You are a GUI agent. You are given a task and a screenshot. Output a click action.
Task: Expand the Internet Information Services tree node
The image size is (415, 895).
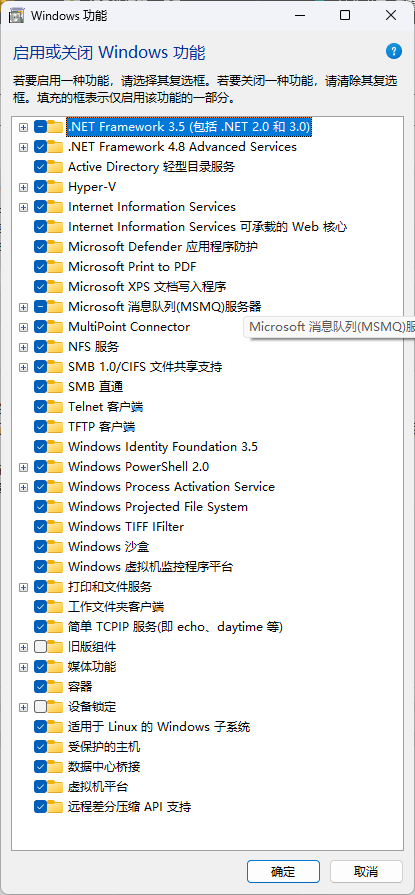23,207
